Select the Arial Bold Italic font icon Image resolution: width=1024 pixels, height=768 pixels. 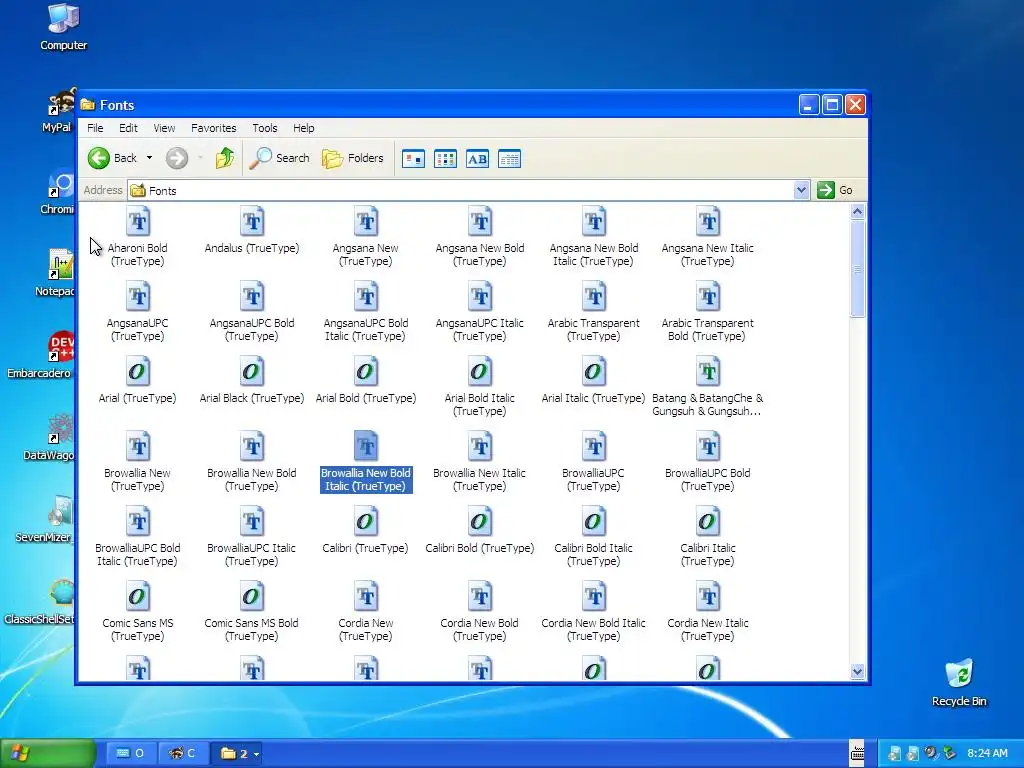tap(480, 372)
